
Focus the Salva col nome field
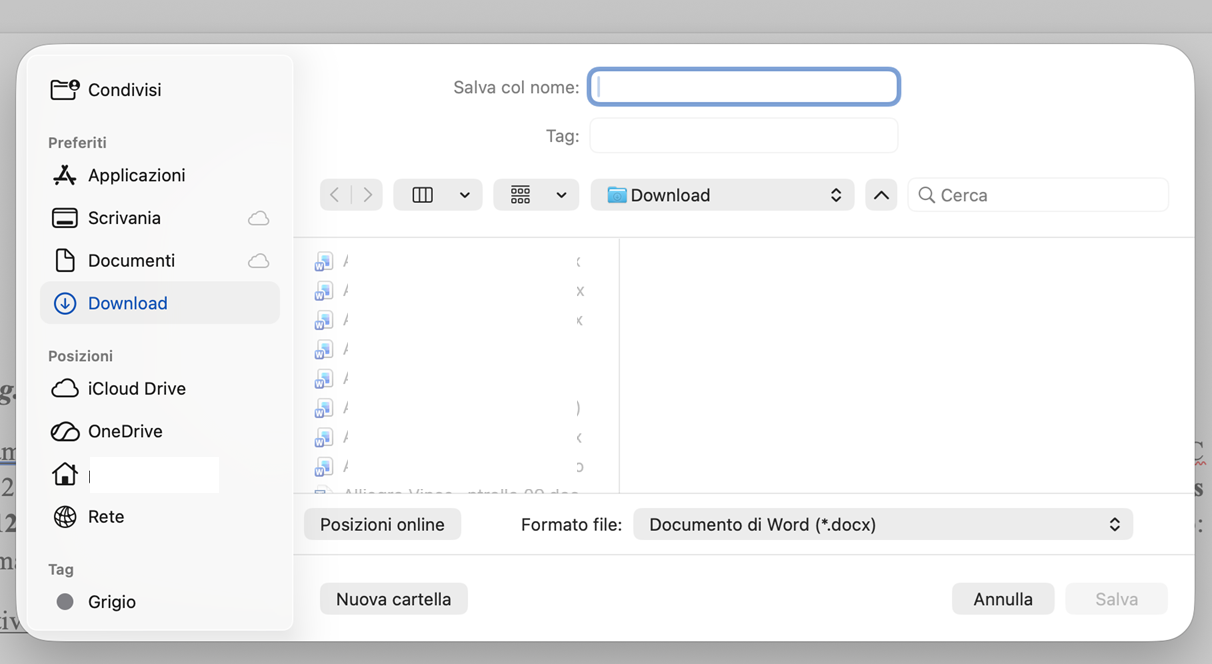(744, 87)
